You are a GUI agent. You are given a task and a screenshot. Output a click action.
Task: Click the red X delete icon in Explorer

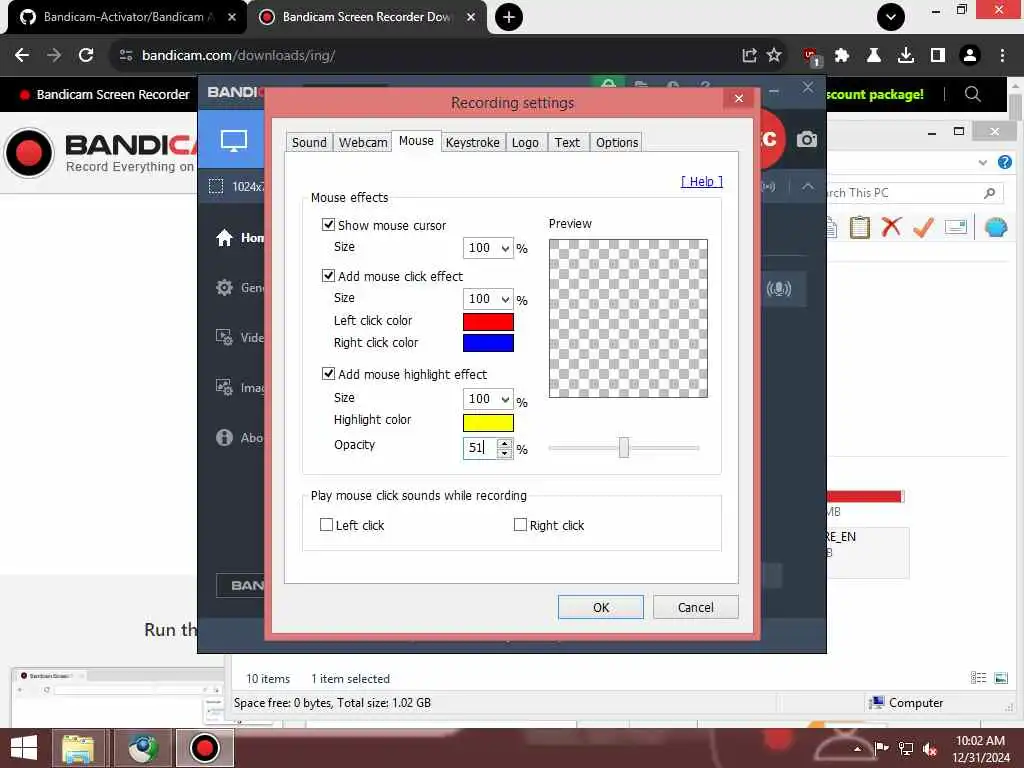click(x=891, y=227)
